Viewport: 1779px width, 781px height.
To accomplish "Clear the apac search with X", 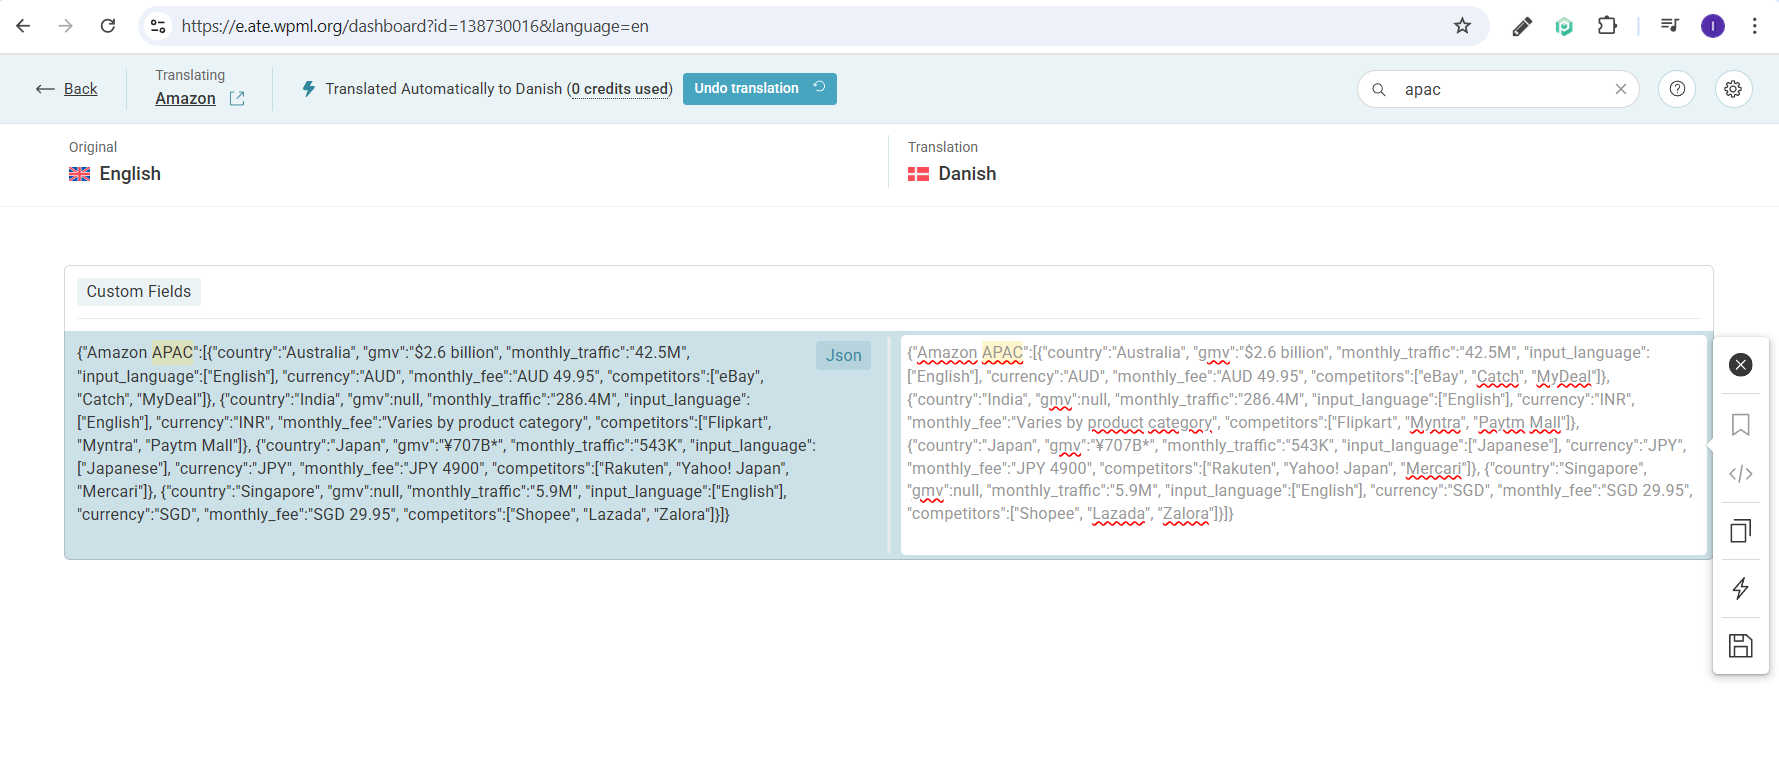I will pos(1621,89).
